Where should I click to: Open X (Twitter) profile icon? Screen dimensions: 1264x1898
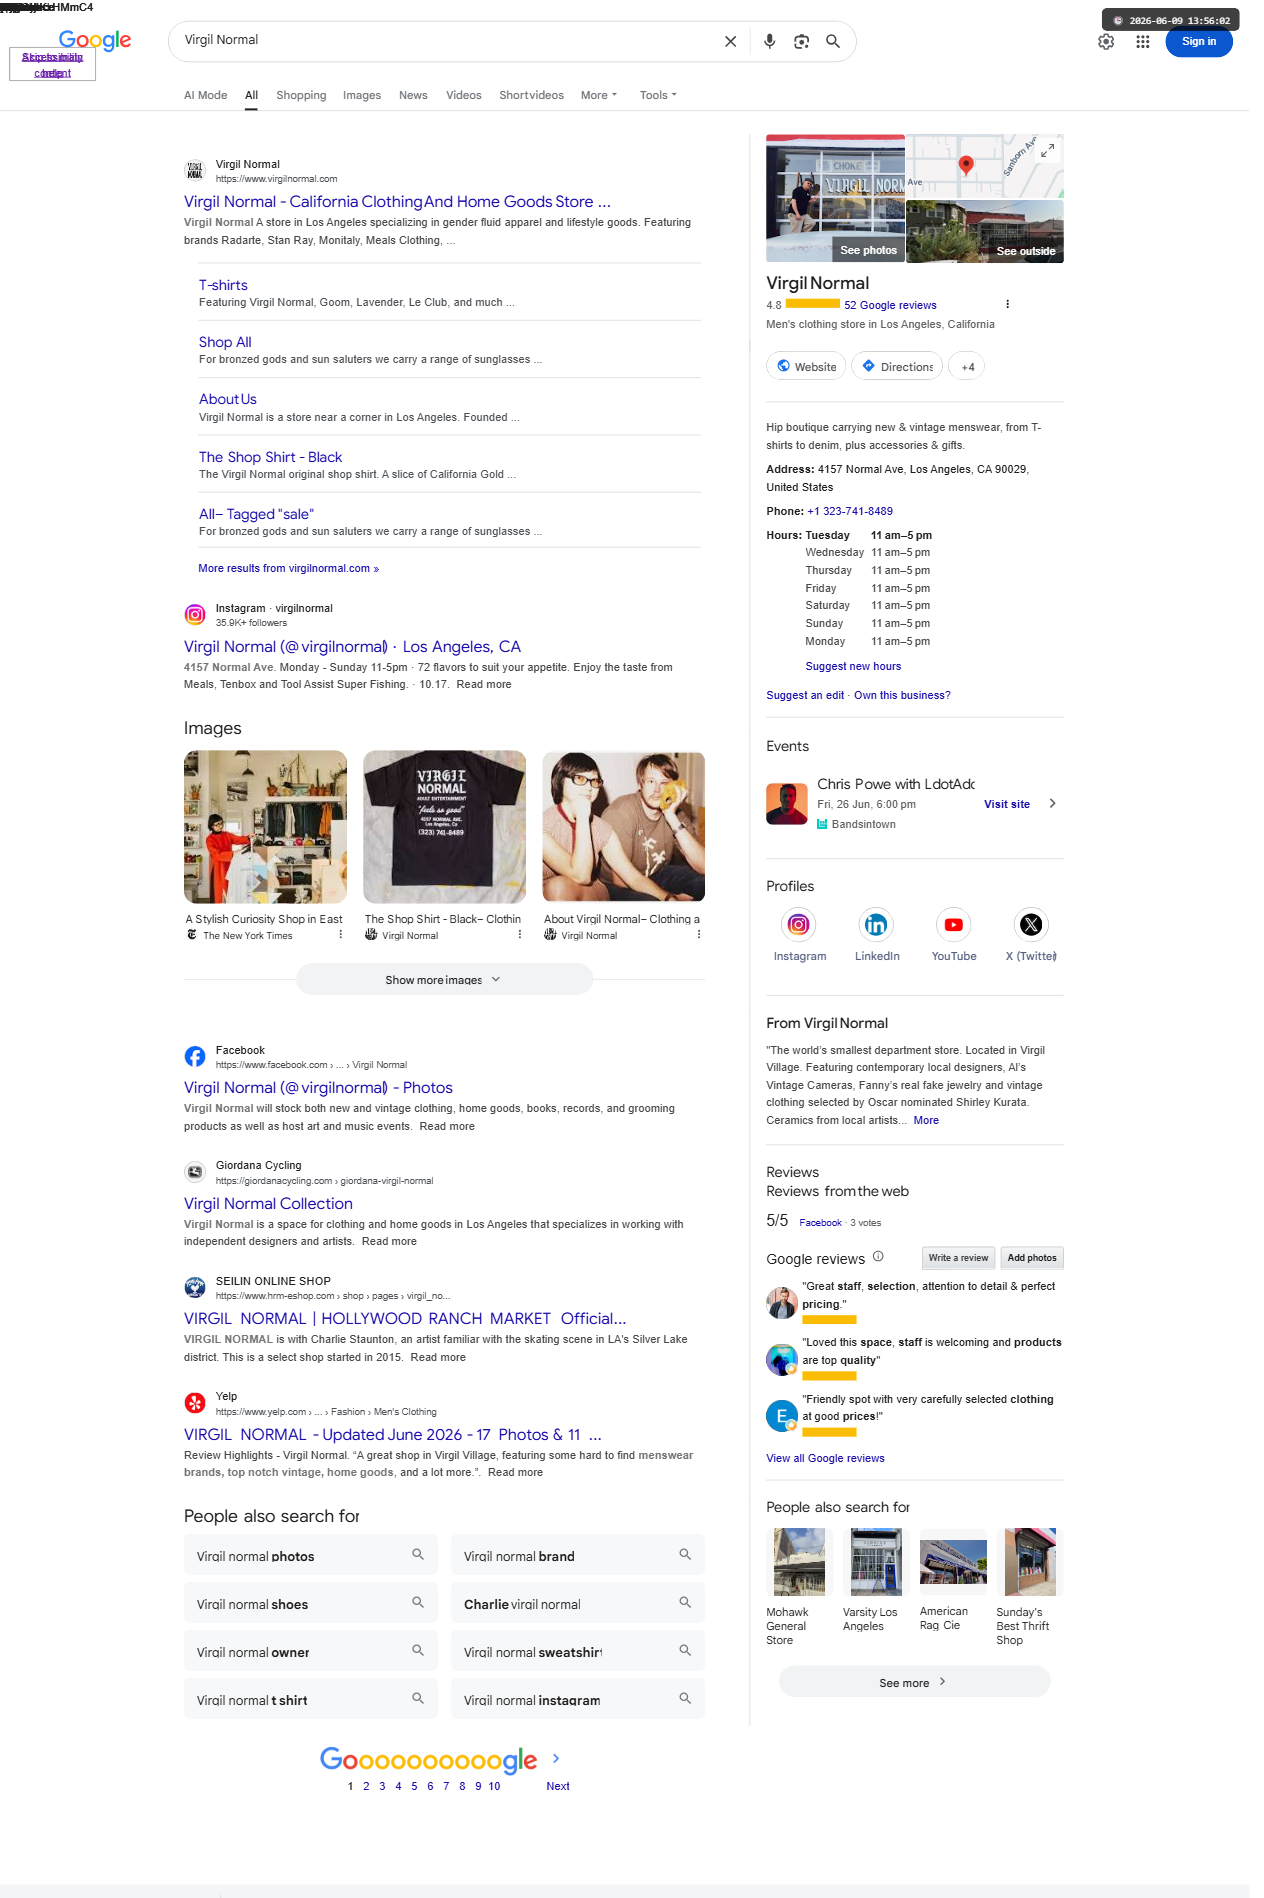pos(1031,924)
